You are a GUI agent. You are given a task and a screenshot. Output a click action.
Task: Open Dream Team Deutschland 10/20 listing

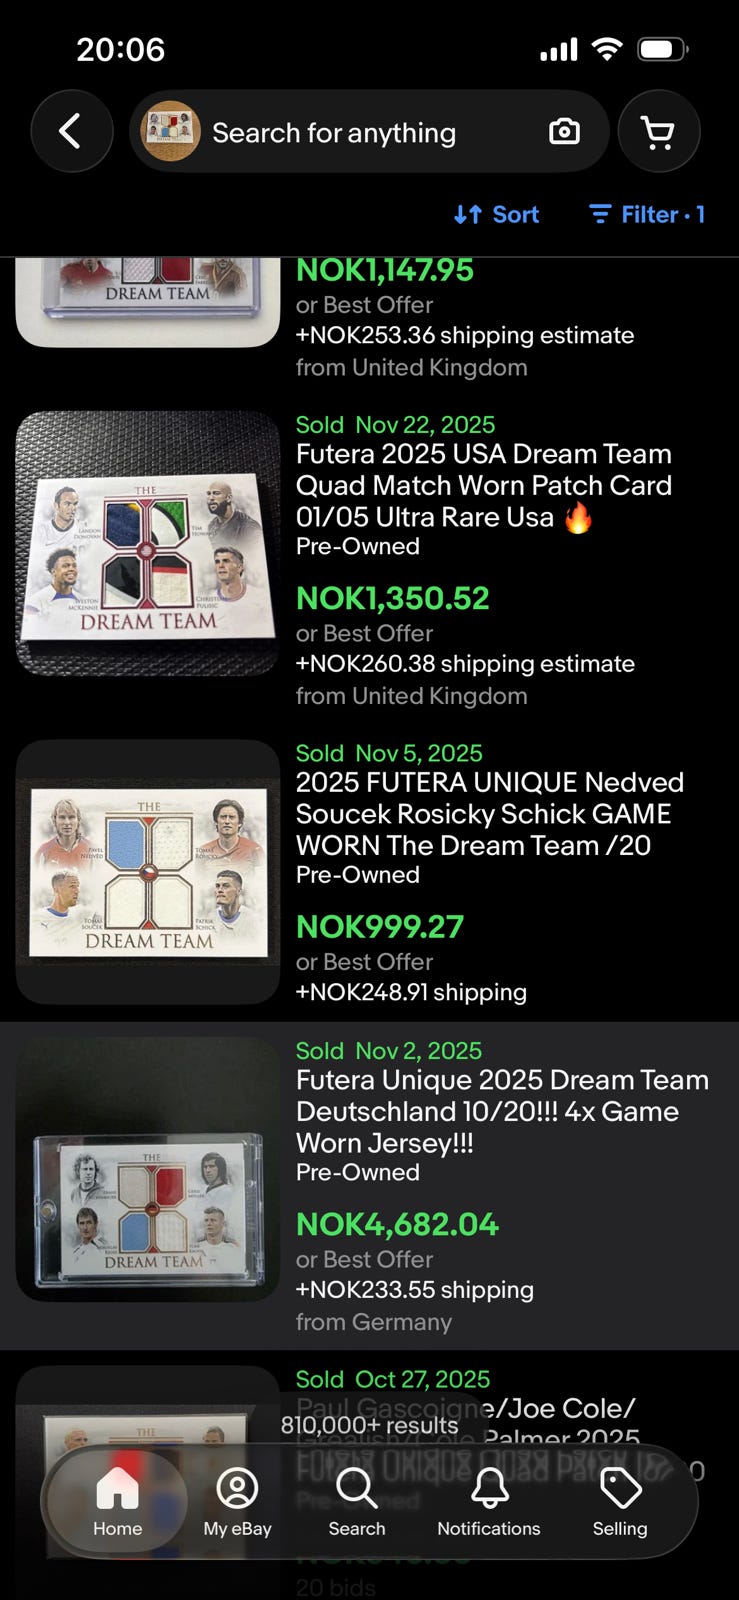pyautogui.click(x=502, y=1111)
